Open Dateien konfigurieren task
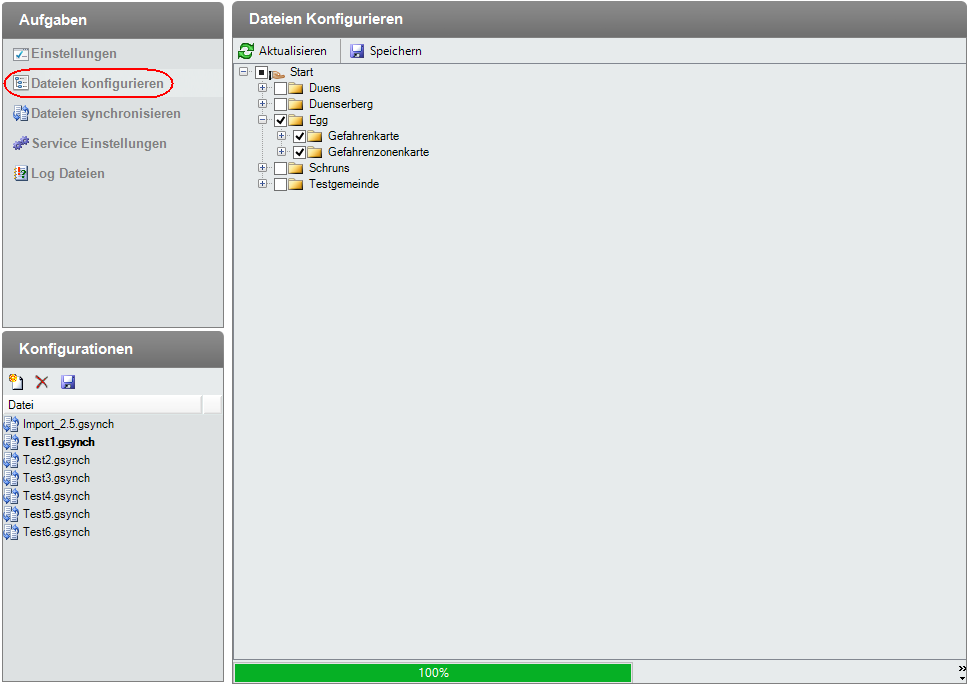Image resolution: width=971 pixels, height=687 pixels. coord(97,84)
